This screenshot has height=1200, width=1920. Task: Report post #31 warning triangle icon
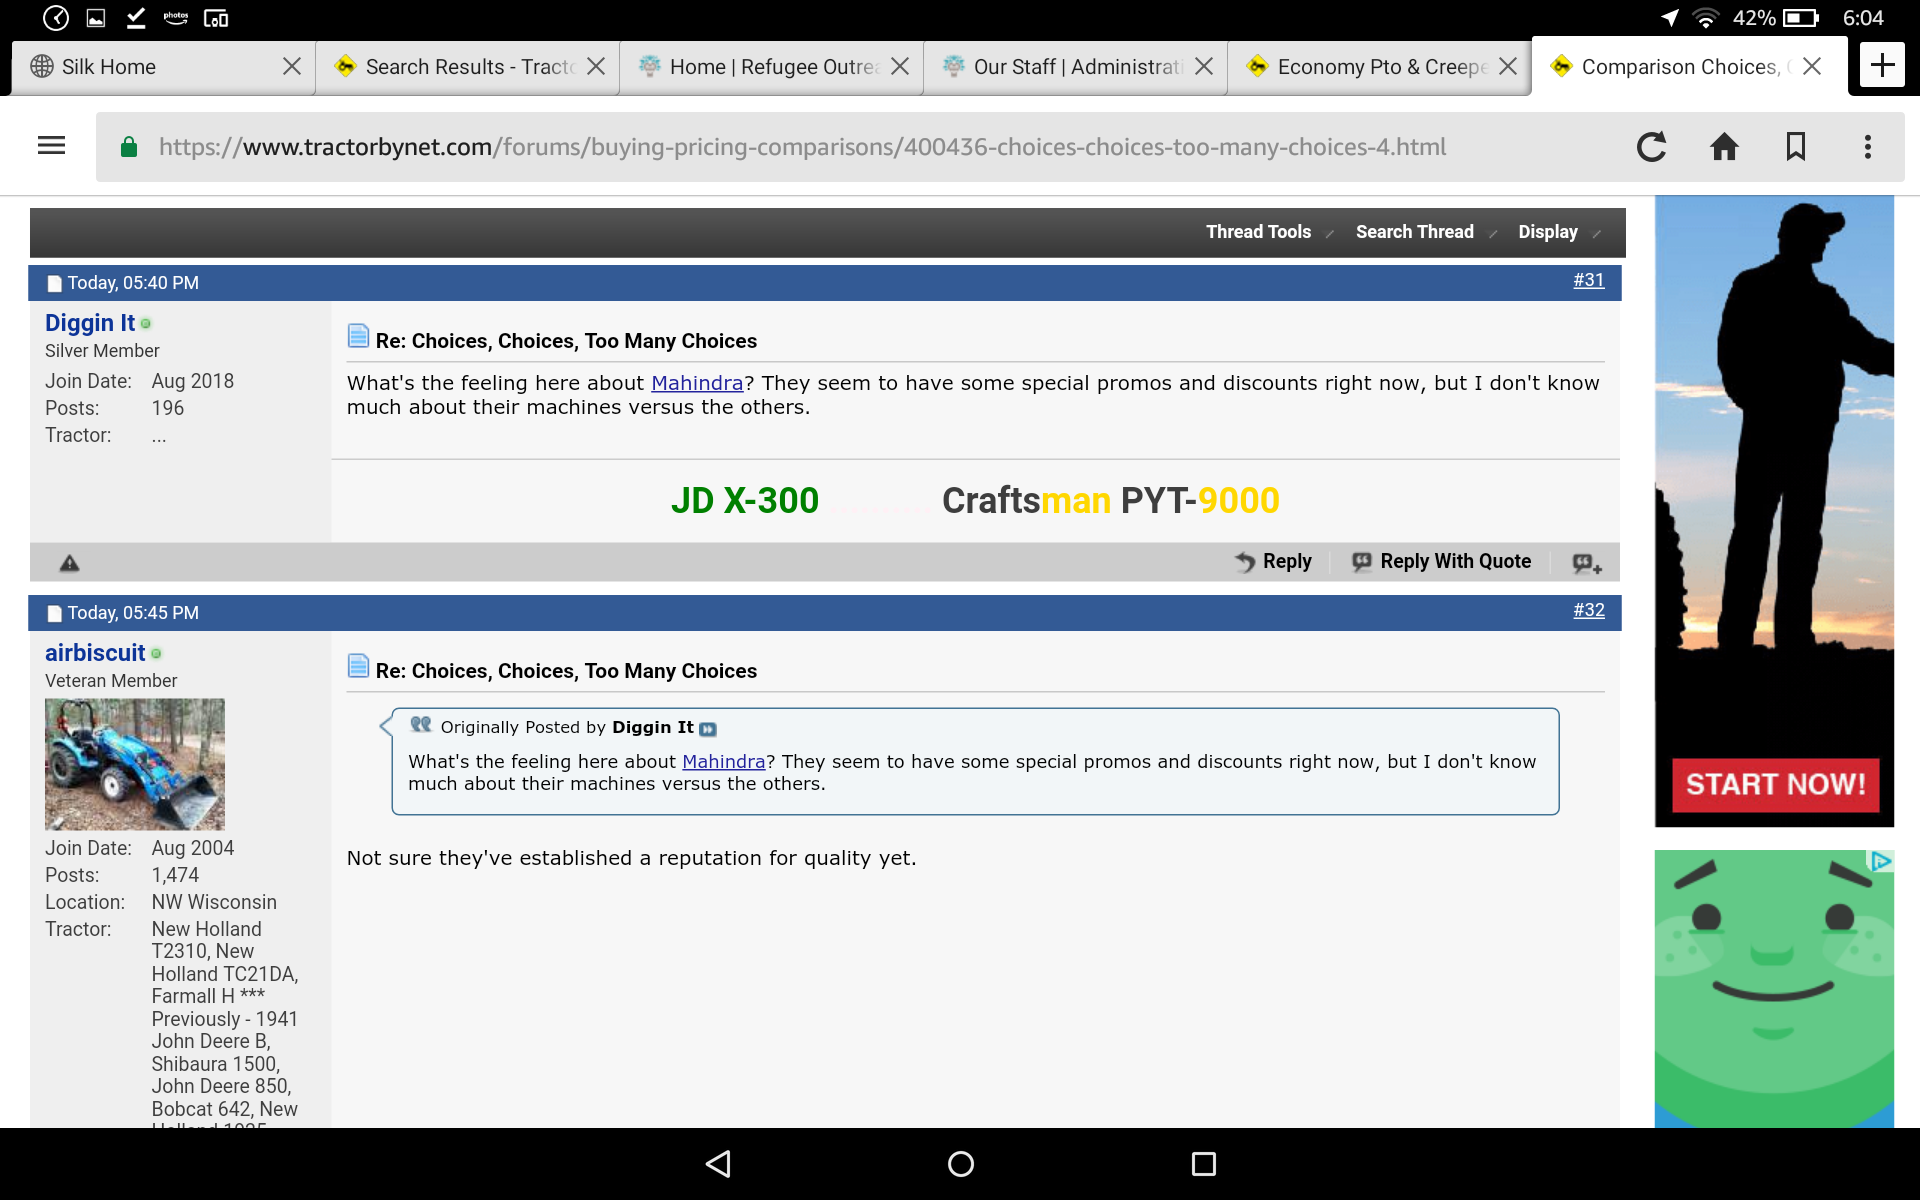[69, 563]
